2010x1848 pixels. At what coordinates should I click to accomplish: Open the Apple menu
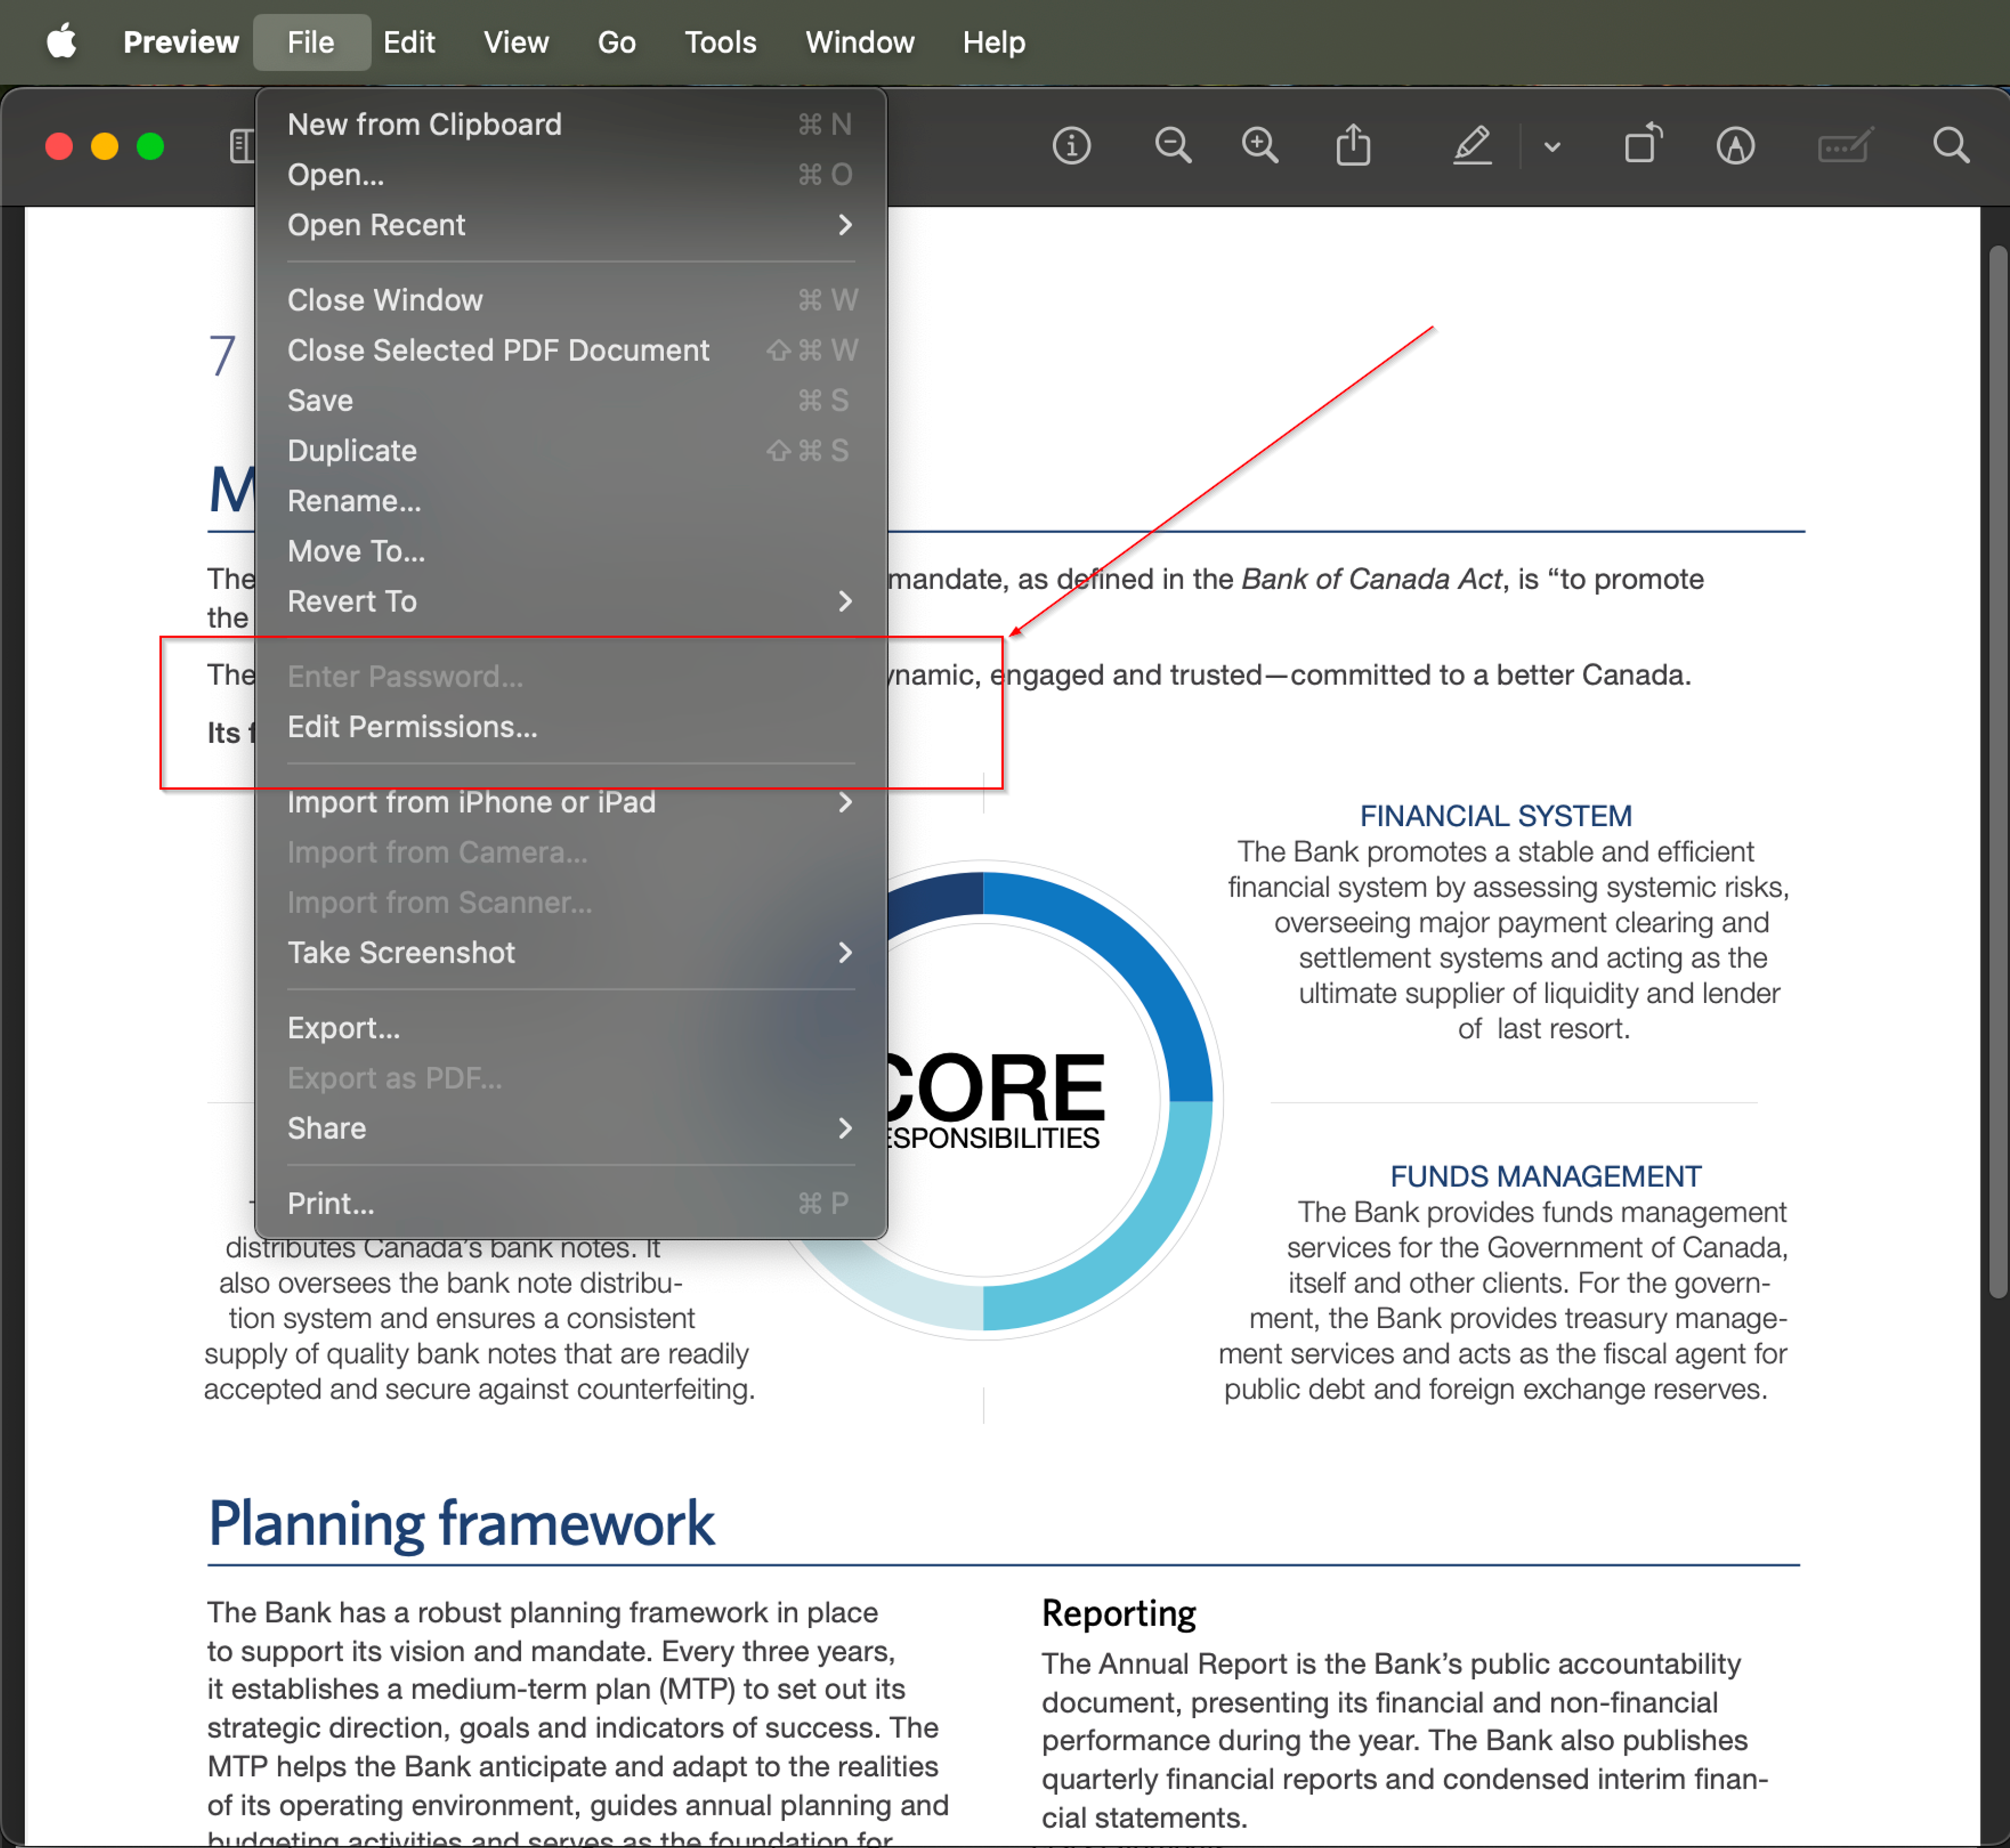62,42
